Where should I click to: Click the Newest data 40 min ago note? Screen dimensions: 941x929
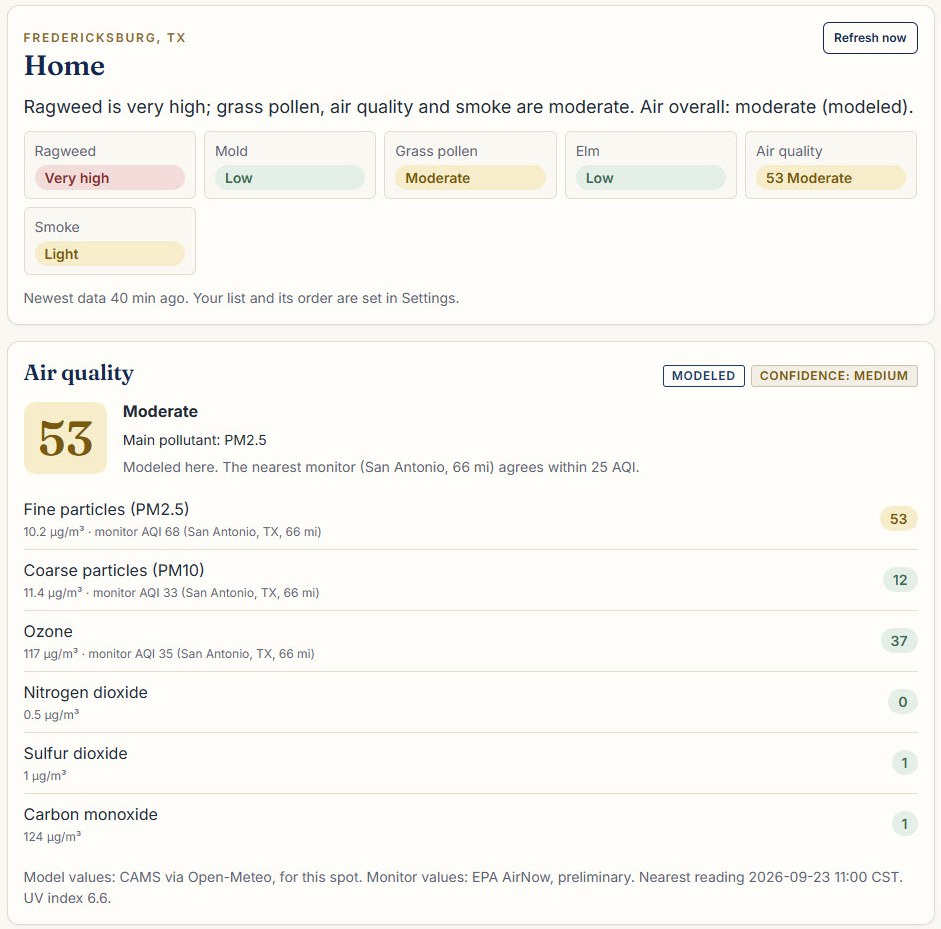pos(241,298)
